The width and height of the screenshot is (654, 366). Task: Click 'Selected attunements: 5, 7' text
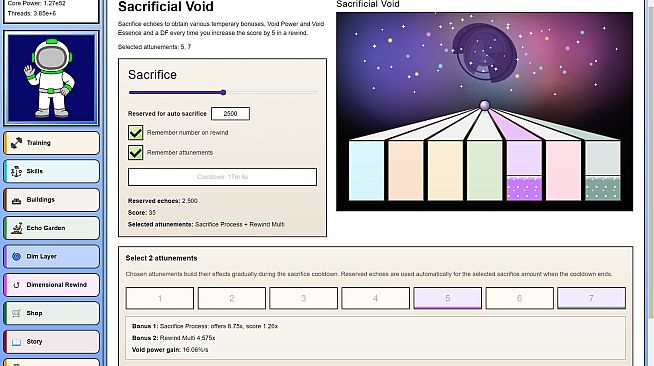(154, 47)
